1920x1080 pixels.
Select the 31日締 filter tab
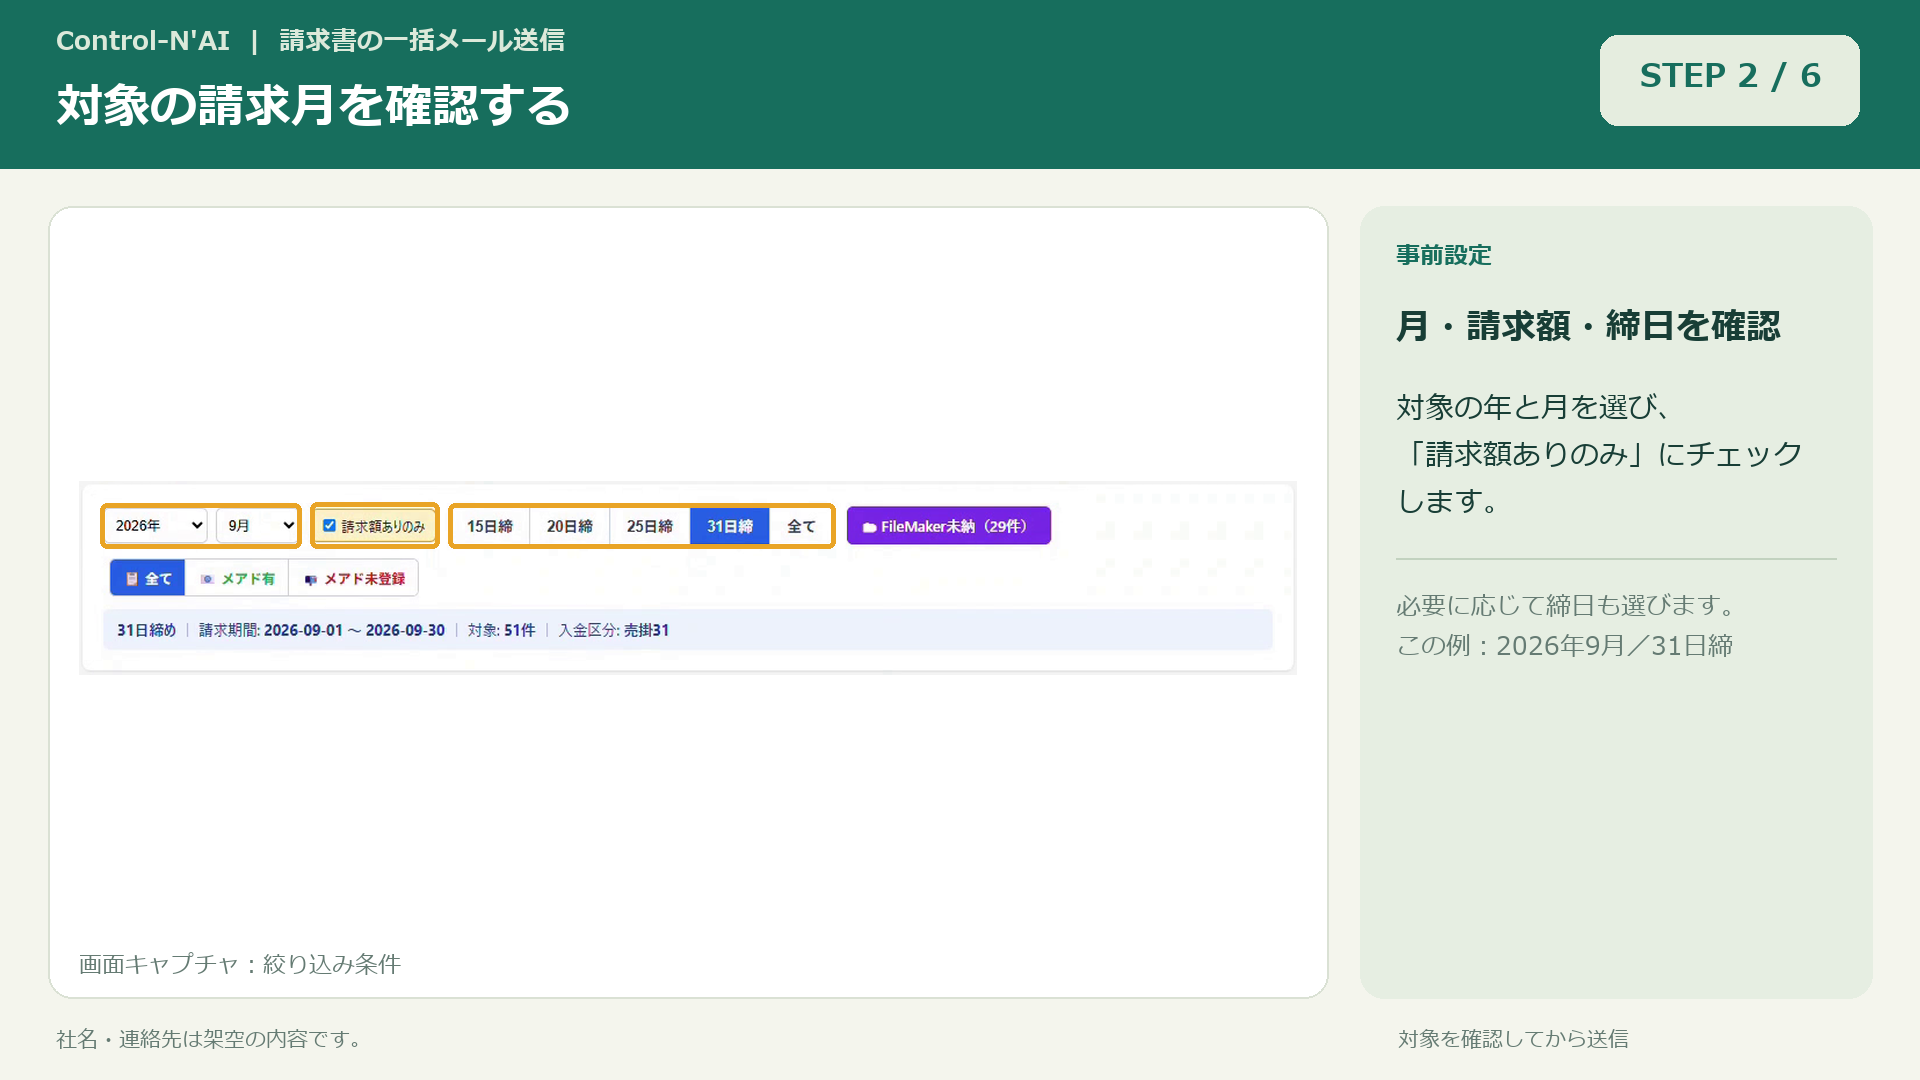pos(730,526)
